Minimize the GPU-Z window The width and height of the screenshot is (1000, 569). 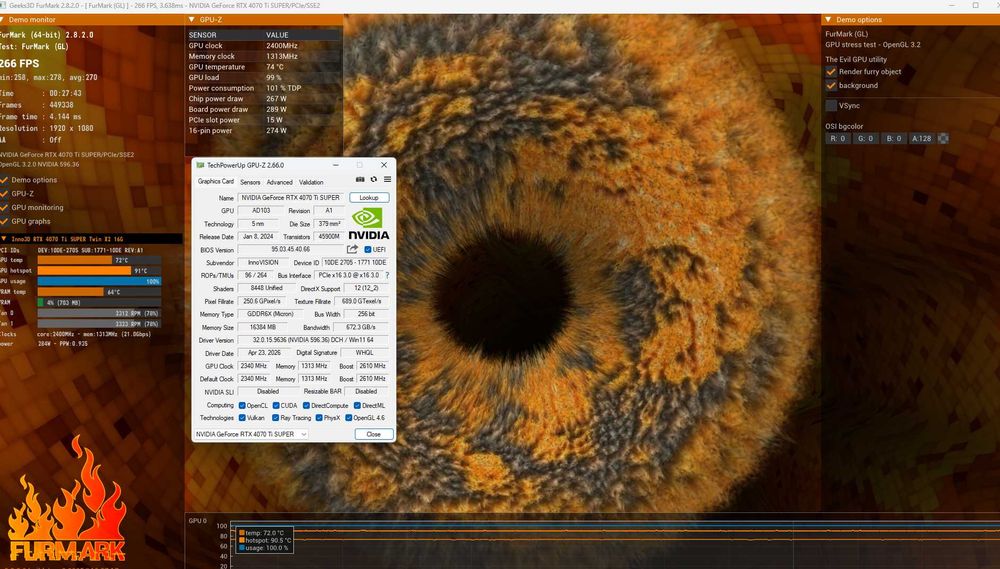point(335,165)
